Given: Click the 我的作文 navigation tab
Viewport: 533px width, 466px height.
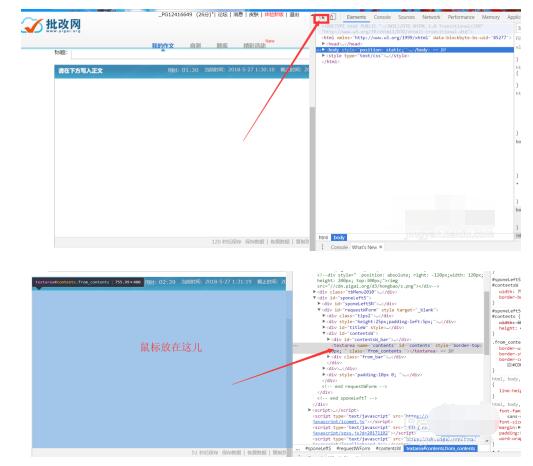Looking at the screenshot, I should 163,46.
